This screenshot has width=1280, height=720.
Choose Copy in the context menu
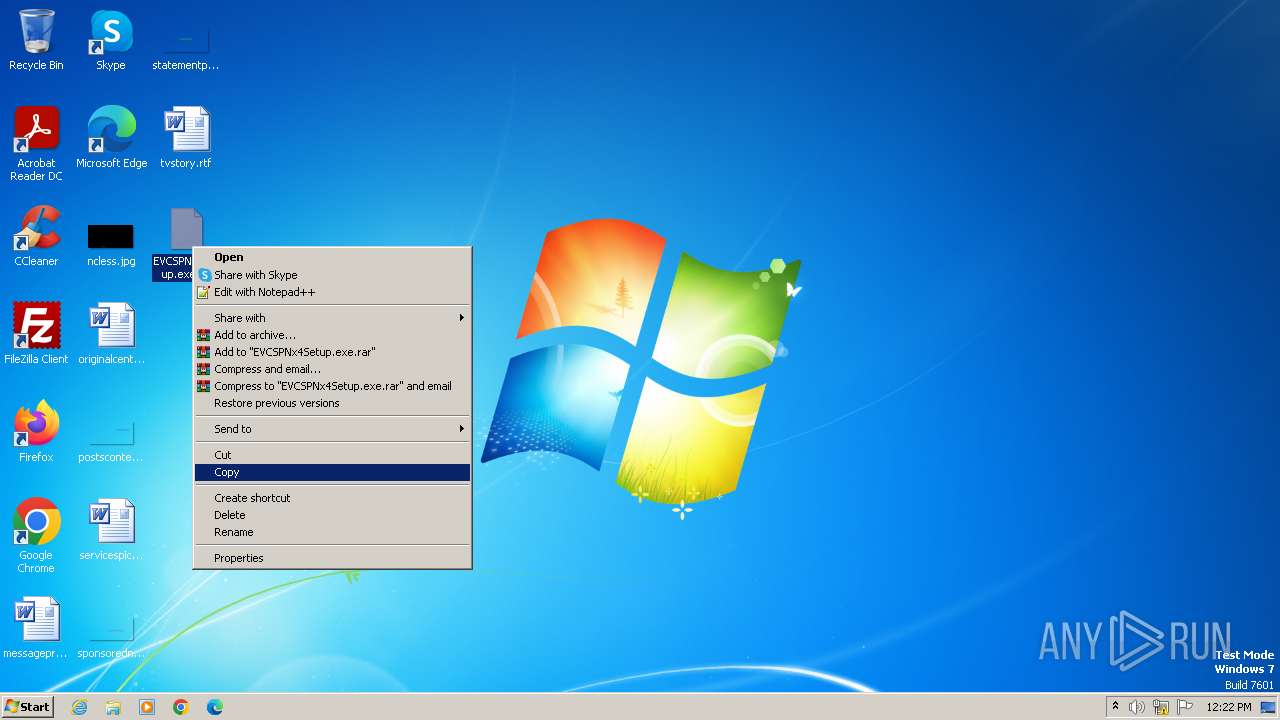[332, 472]
